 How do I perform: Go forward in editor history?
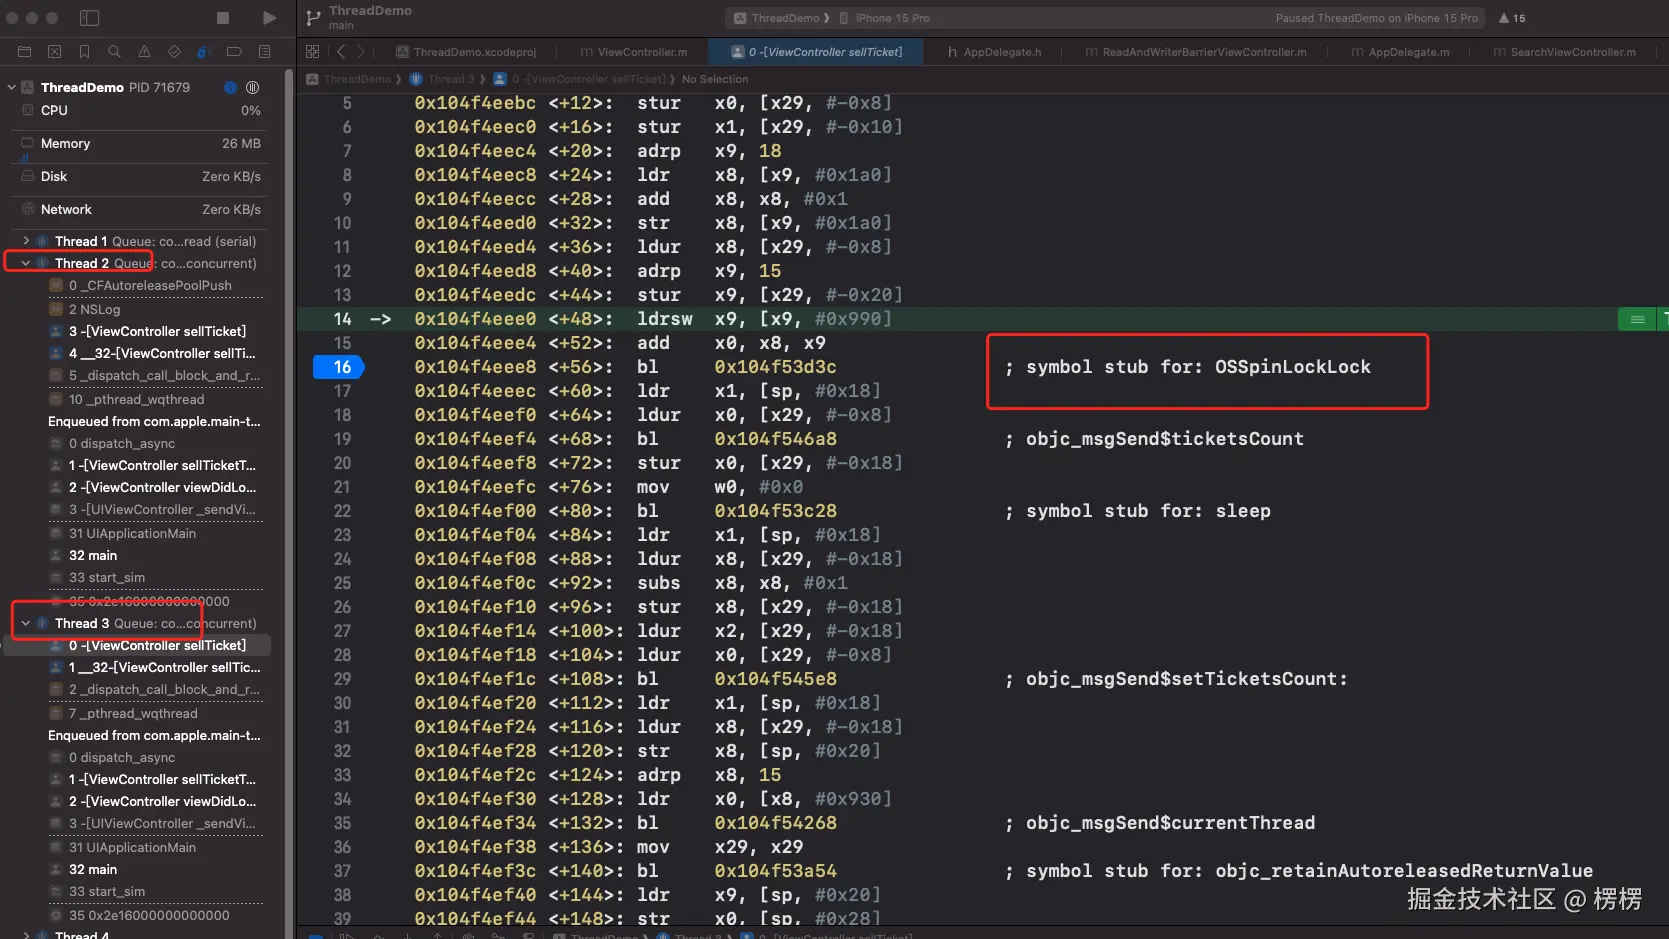click(361, 52)
